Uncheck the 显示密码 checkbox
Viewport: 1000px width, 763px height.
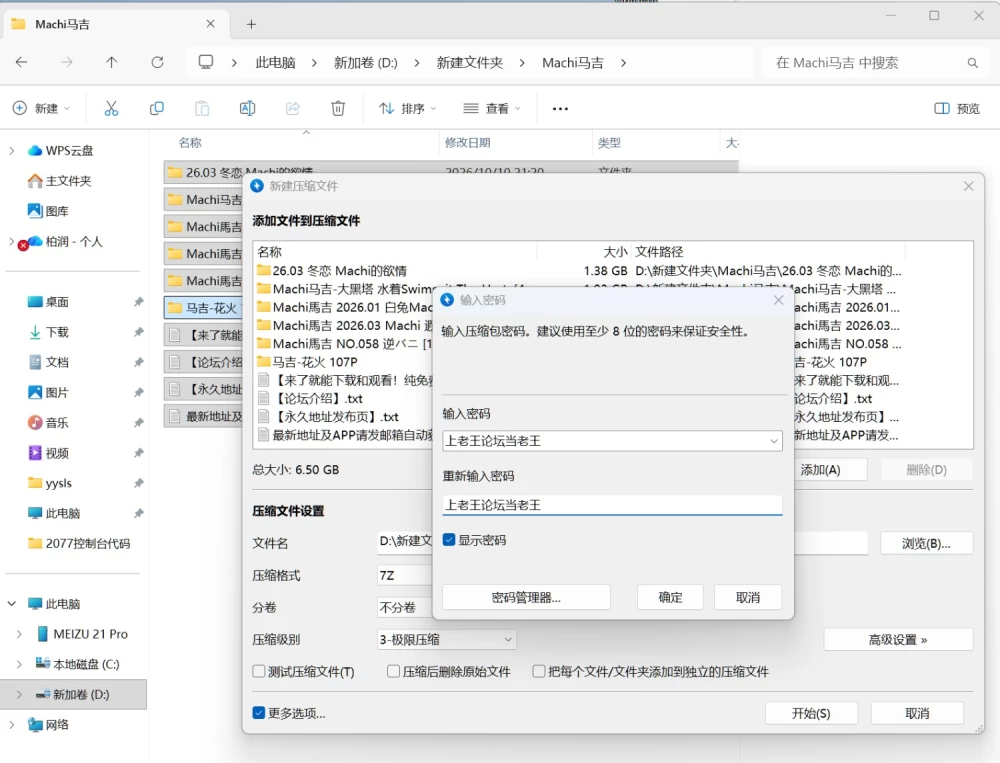click(449, 540)
